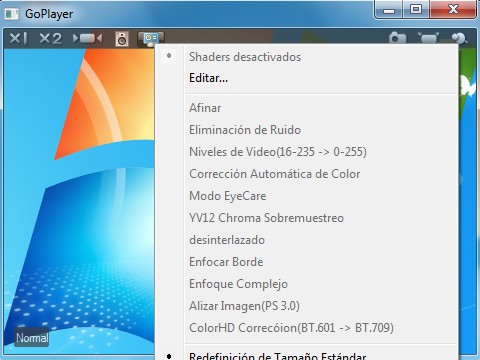Screen dimensions: 480x360
Task: Click the screen capture frame icon
Action: click(429, 38)
